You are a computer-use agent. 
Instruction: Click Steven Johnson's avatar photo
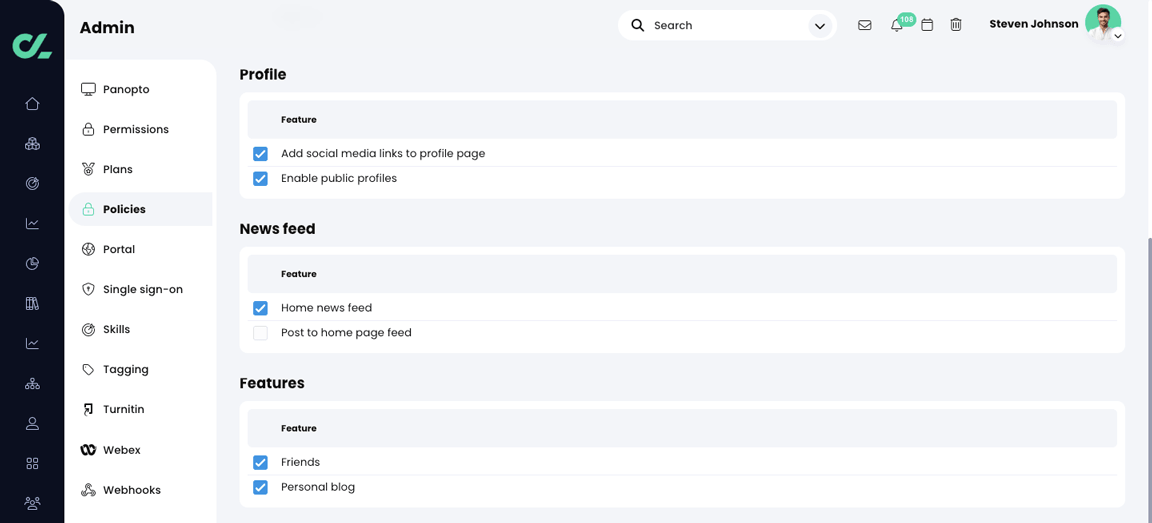tap(1103, 23)
